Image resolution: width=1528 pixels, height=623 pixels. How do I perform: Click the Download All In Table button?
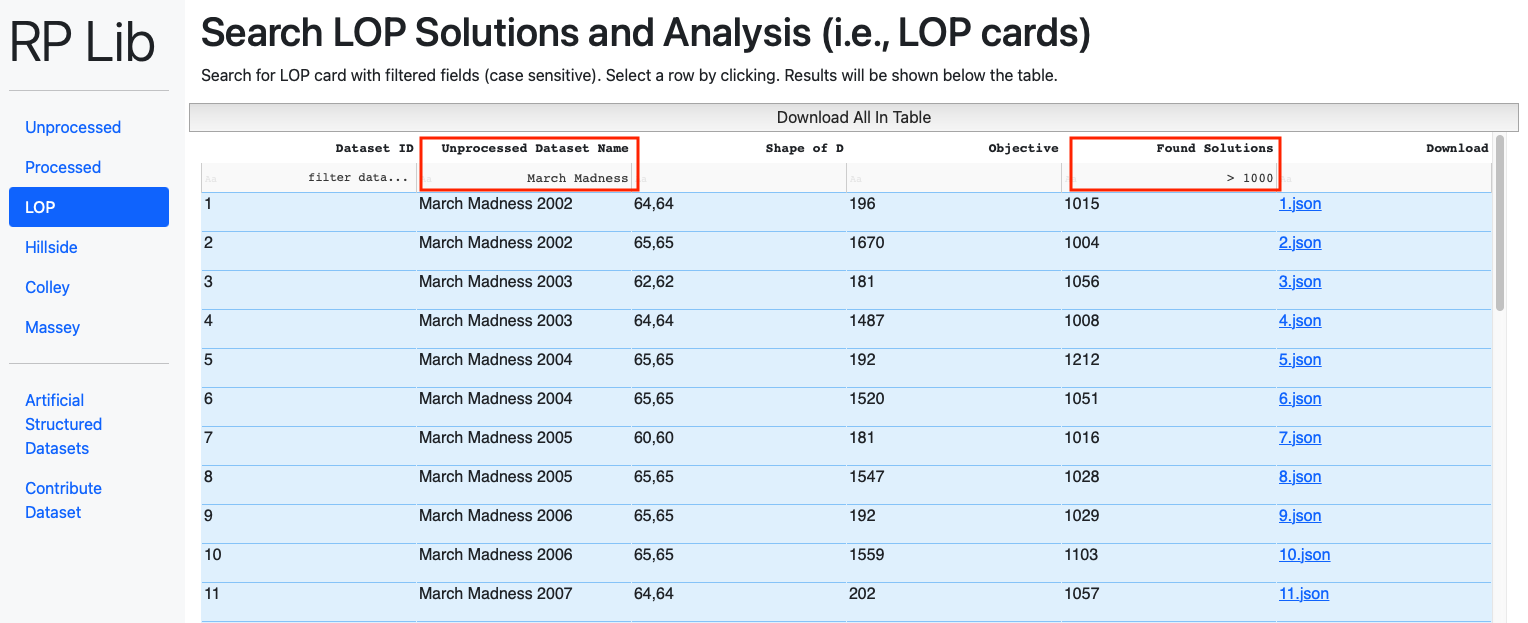pyautogui.click(x=854, y=117)
